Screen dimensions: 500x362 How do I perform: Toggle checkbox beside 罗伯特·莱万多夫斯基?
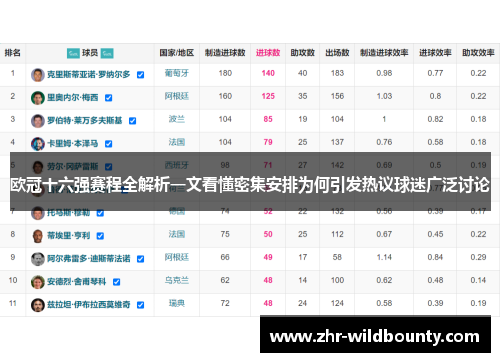[133, 121]
